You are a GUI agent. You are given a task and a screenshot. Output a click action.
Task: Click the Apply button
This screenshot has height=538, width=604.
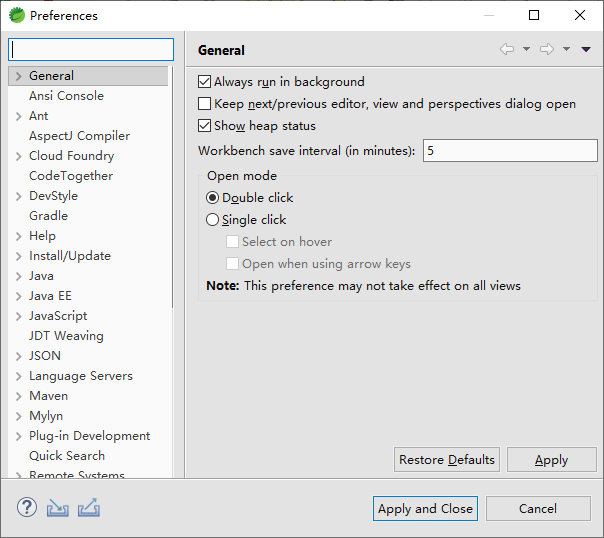point(552,459)
